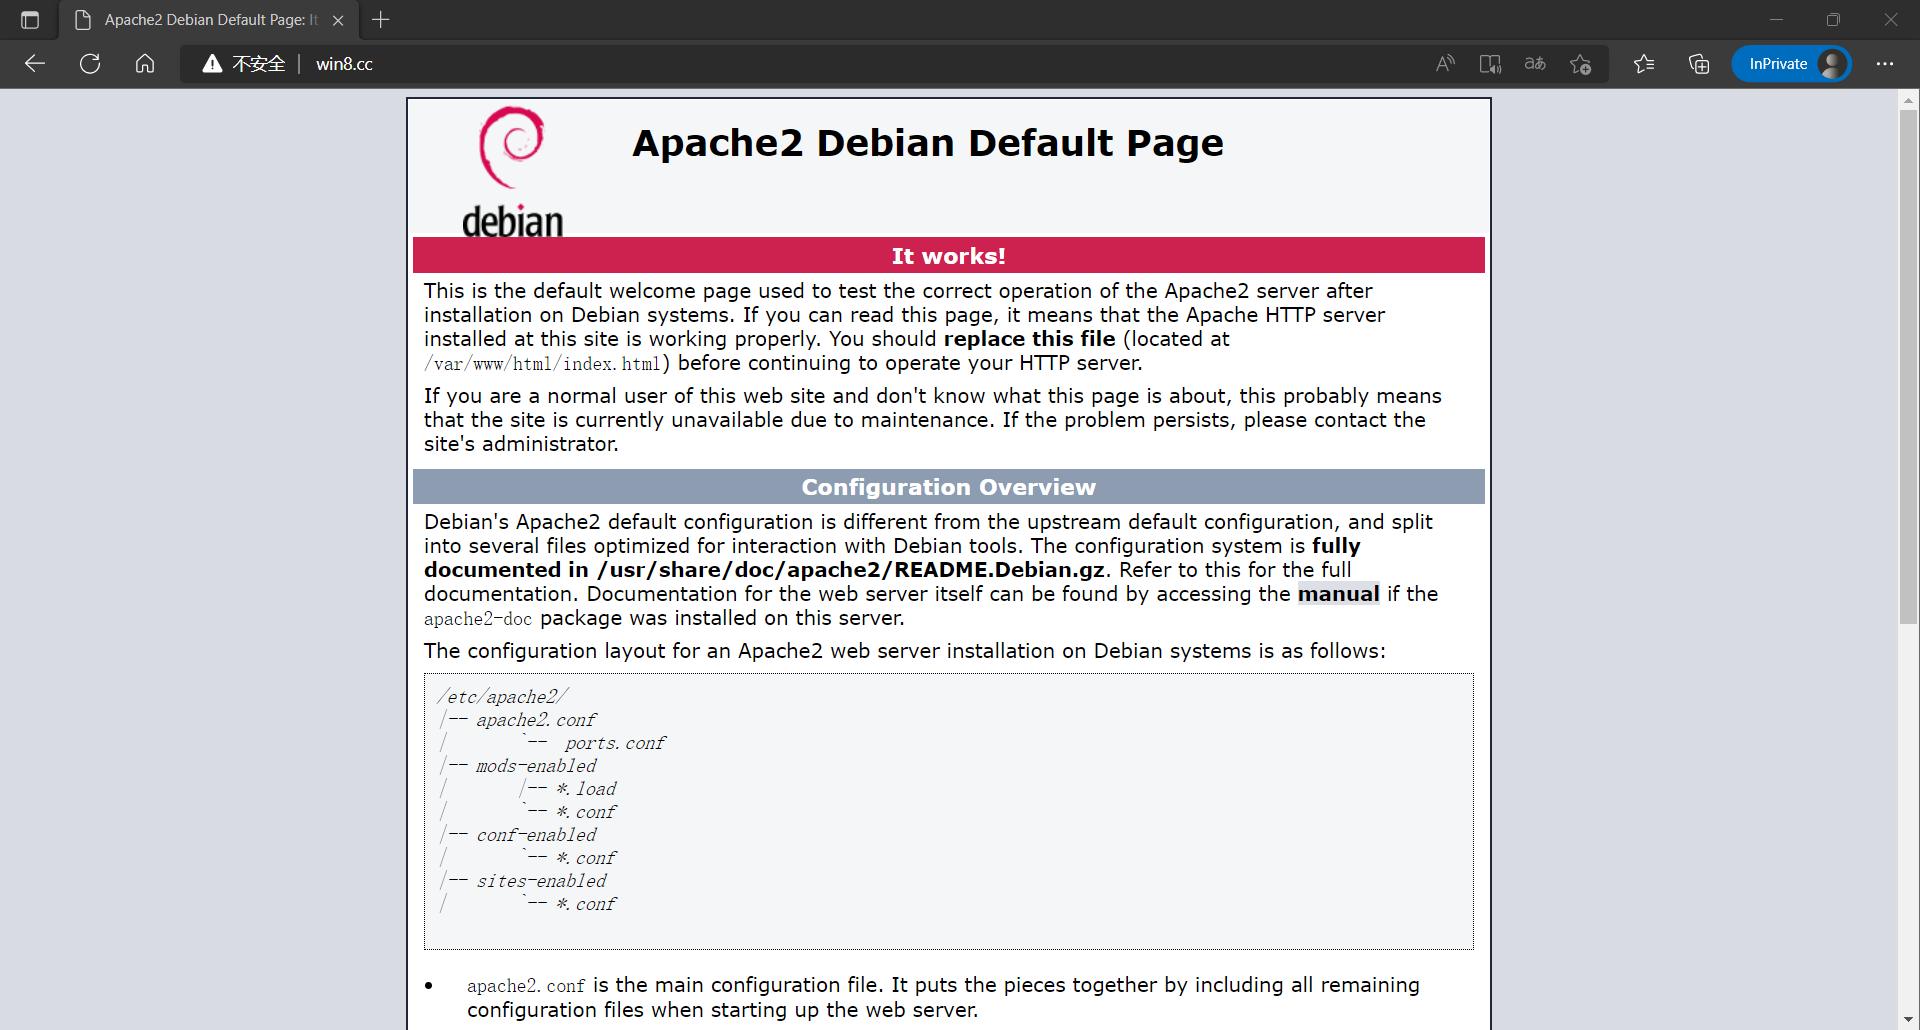Click the Apache2 Debian Default Page title
Viewport: 1920px width, 1030px height.
928,143
